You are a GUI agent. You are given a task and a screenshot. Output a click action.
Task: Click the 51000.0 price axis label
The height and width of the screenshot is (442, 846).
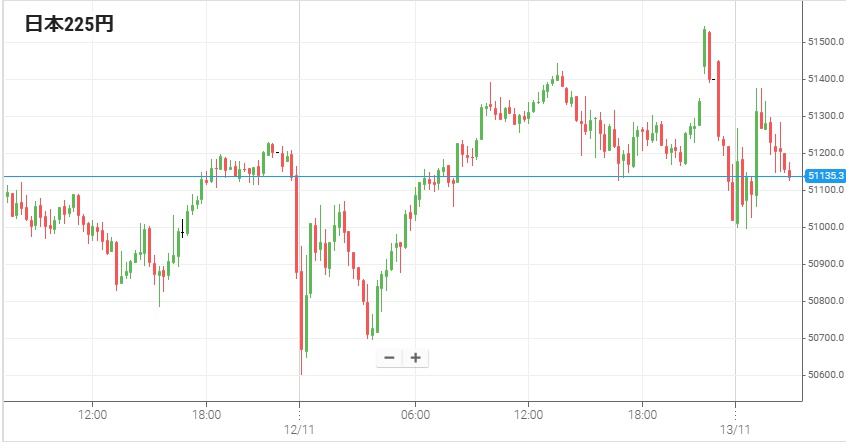coord(824,227)
